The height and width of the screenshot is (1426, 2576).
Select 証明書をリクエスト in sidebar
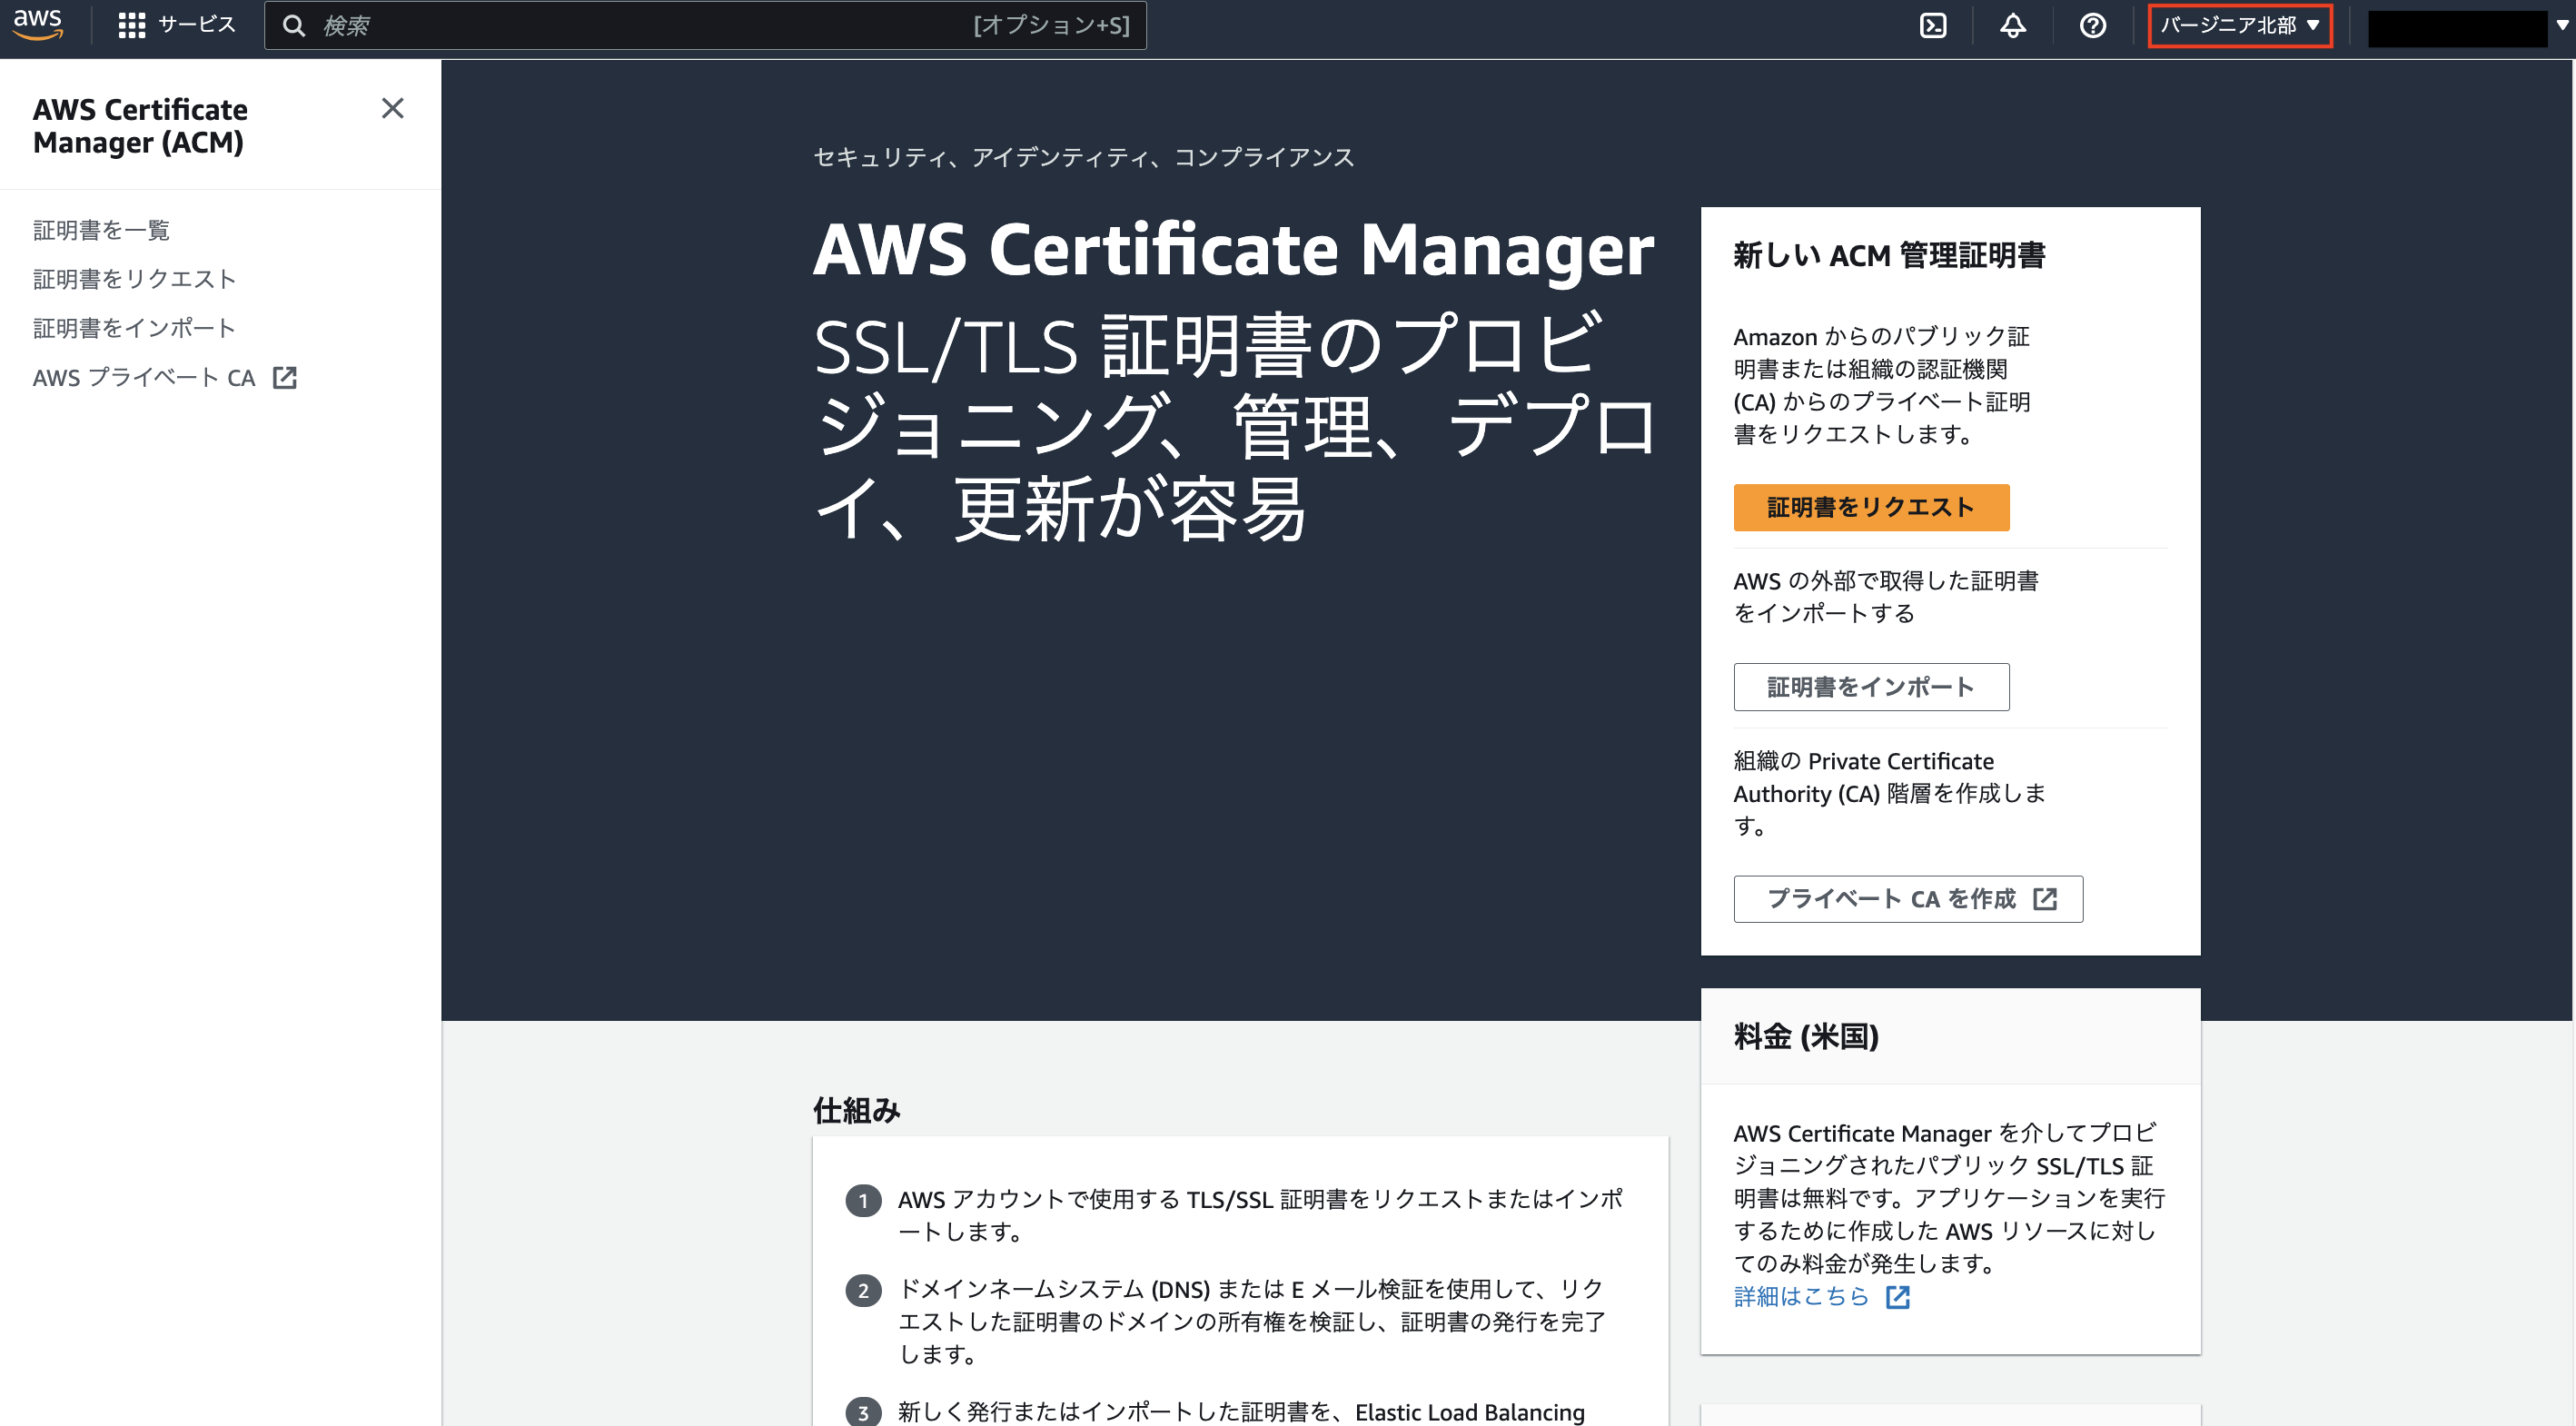[x=134, y=279]
